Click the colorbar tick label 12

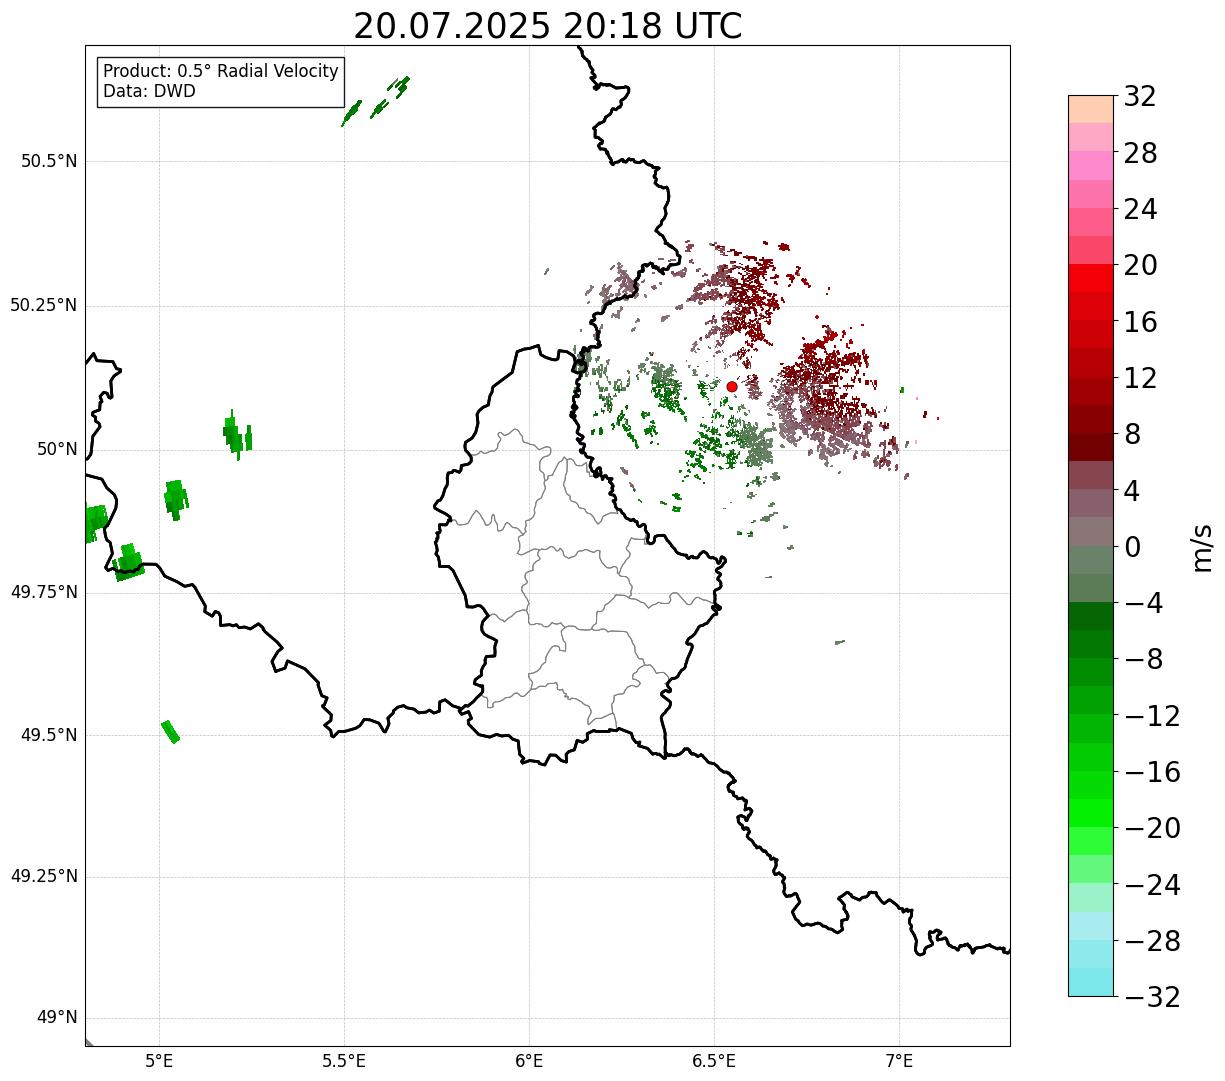pos(1140,378)
